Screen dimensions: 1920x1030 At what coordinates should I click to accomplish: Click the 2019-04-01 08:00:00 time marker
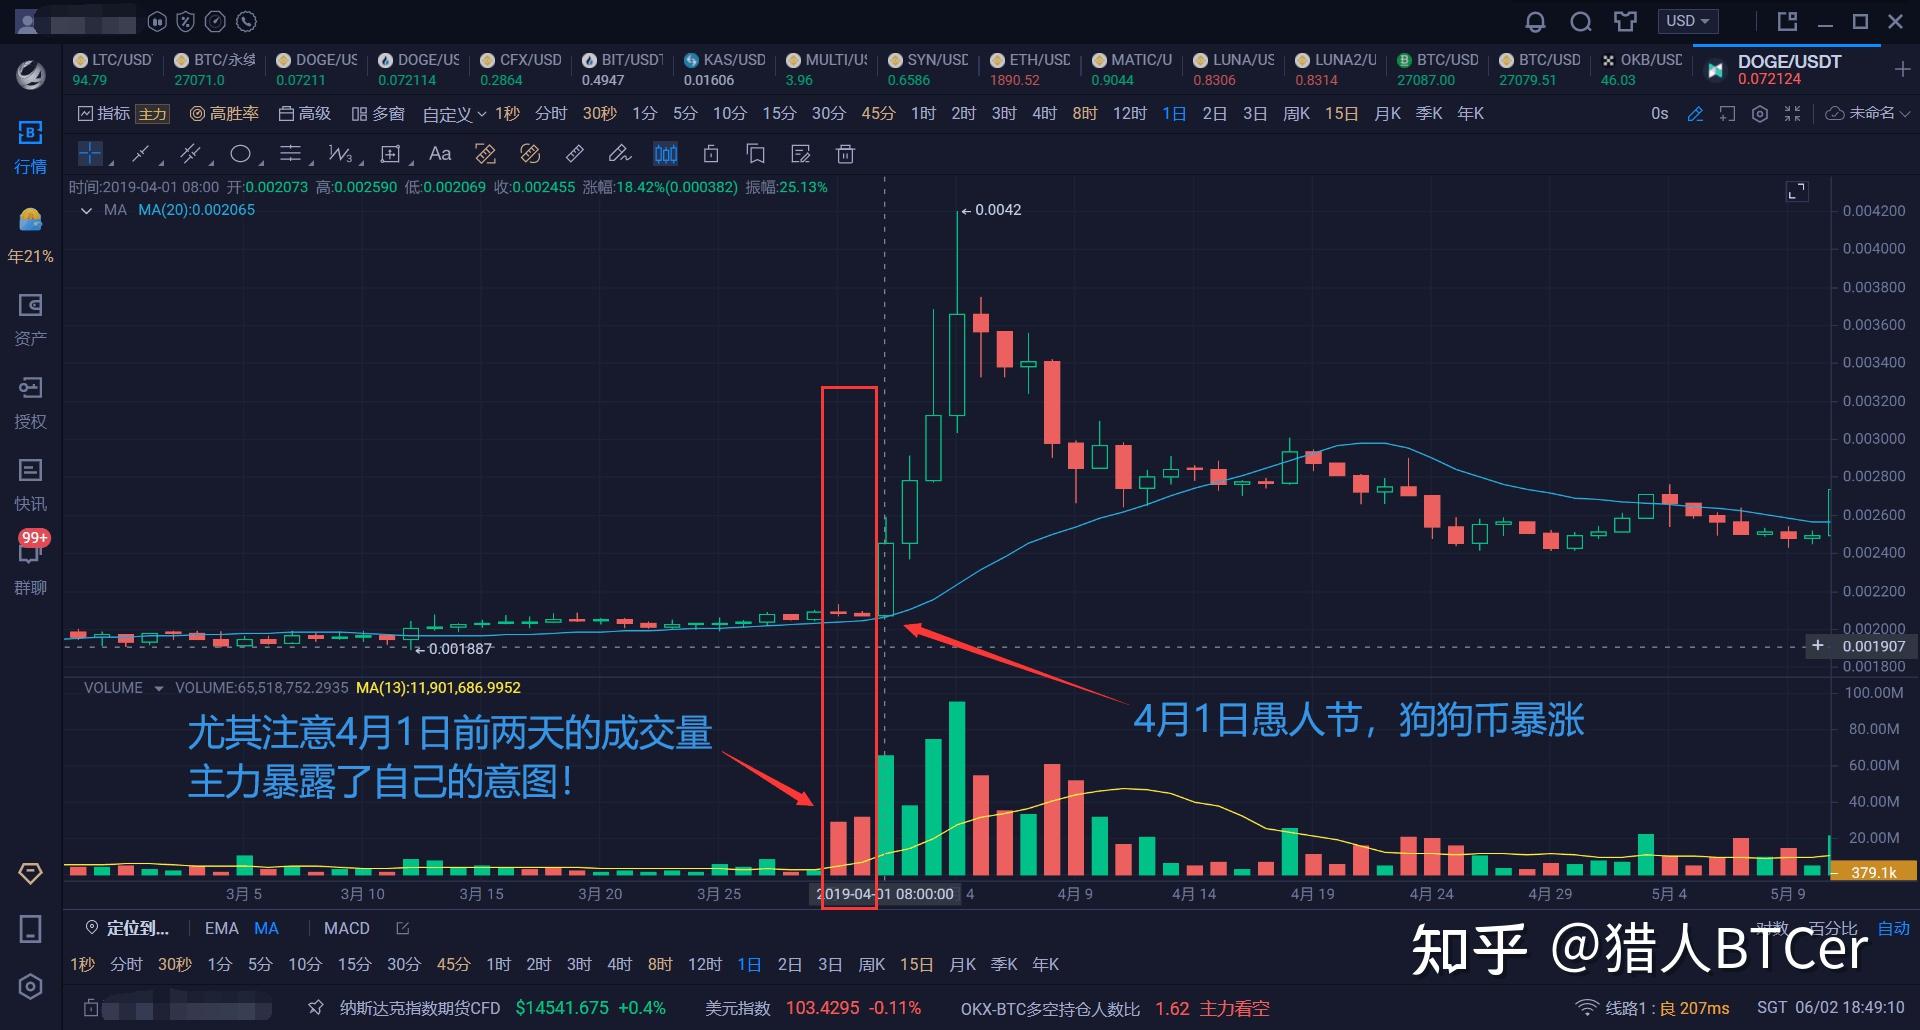click(x=884, y=894)
